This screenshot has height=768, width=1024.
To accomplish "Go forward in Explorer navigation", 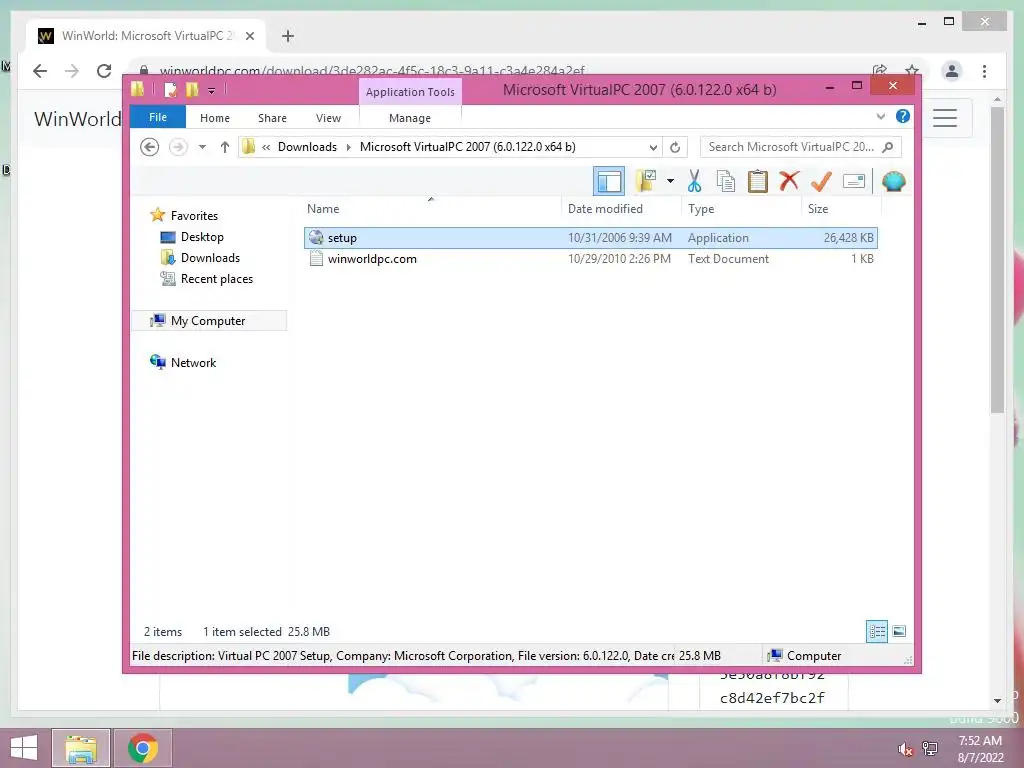I will pyautogui.click(x=178, y=147).
